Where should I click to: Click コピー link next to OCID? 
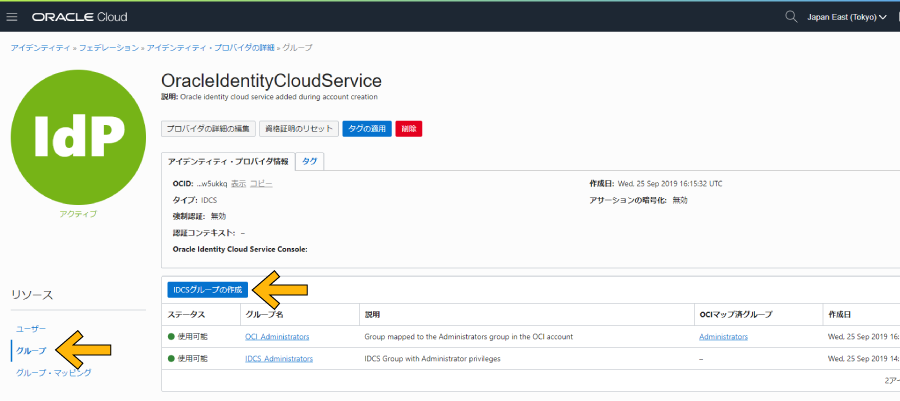[261, 184]
